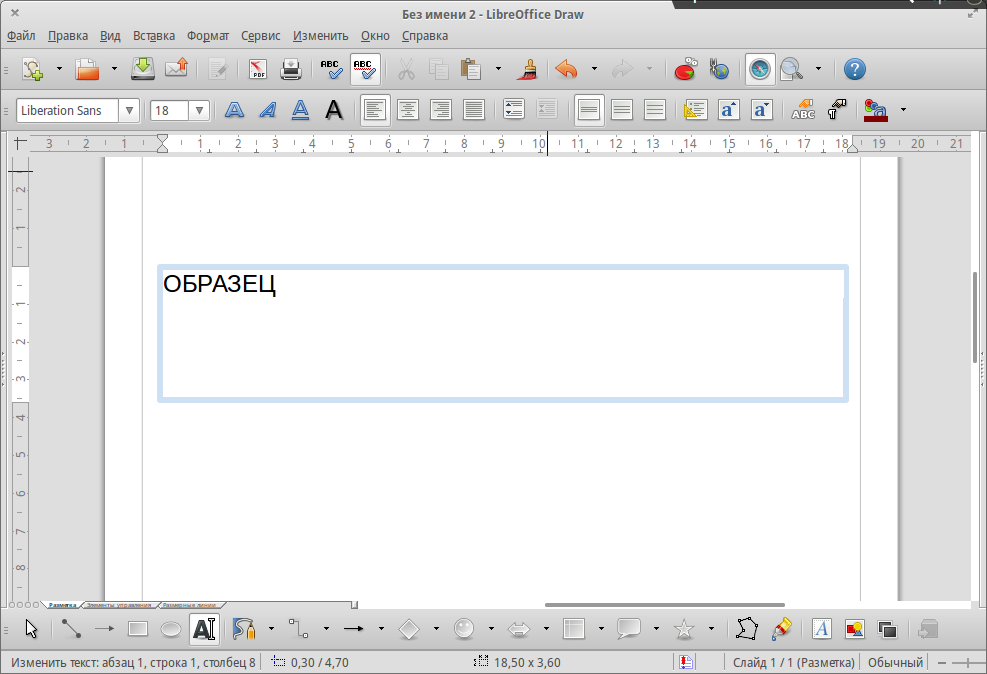Image resolution: width=987 pixels, height=674 pixels.
Task: Set line spacing to 1.5 lines
Action: coord(622,111)
